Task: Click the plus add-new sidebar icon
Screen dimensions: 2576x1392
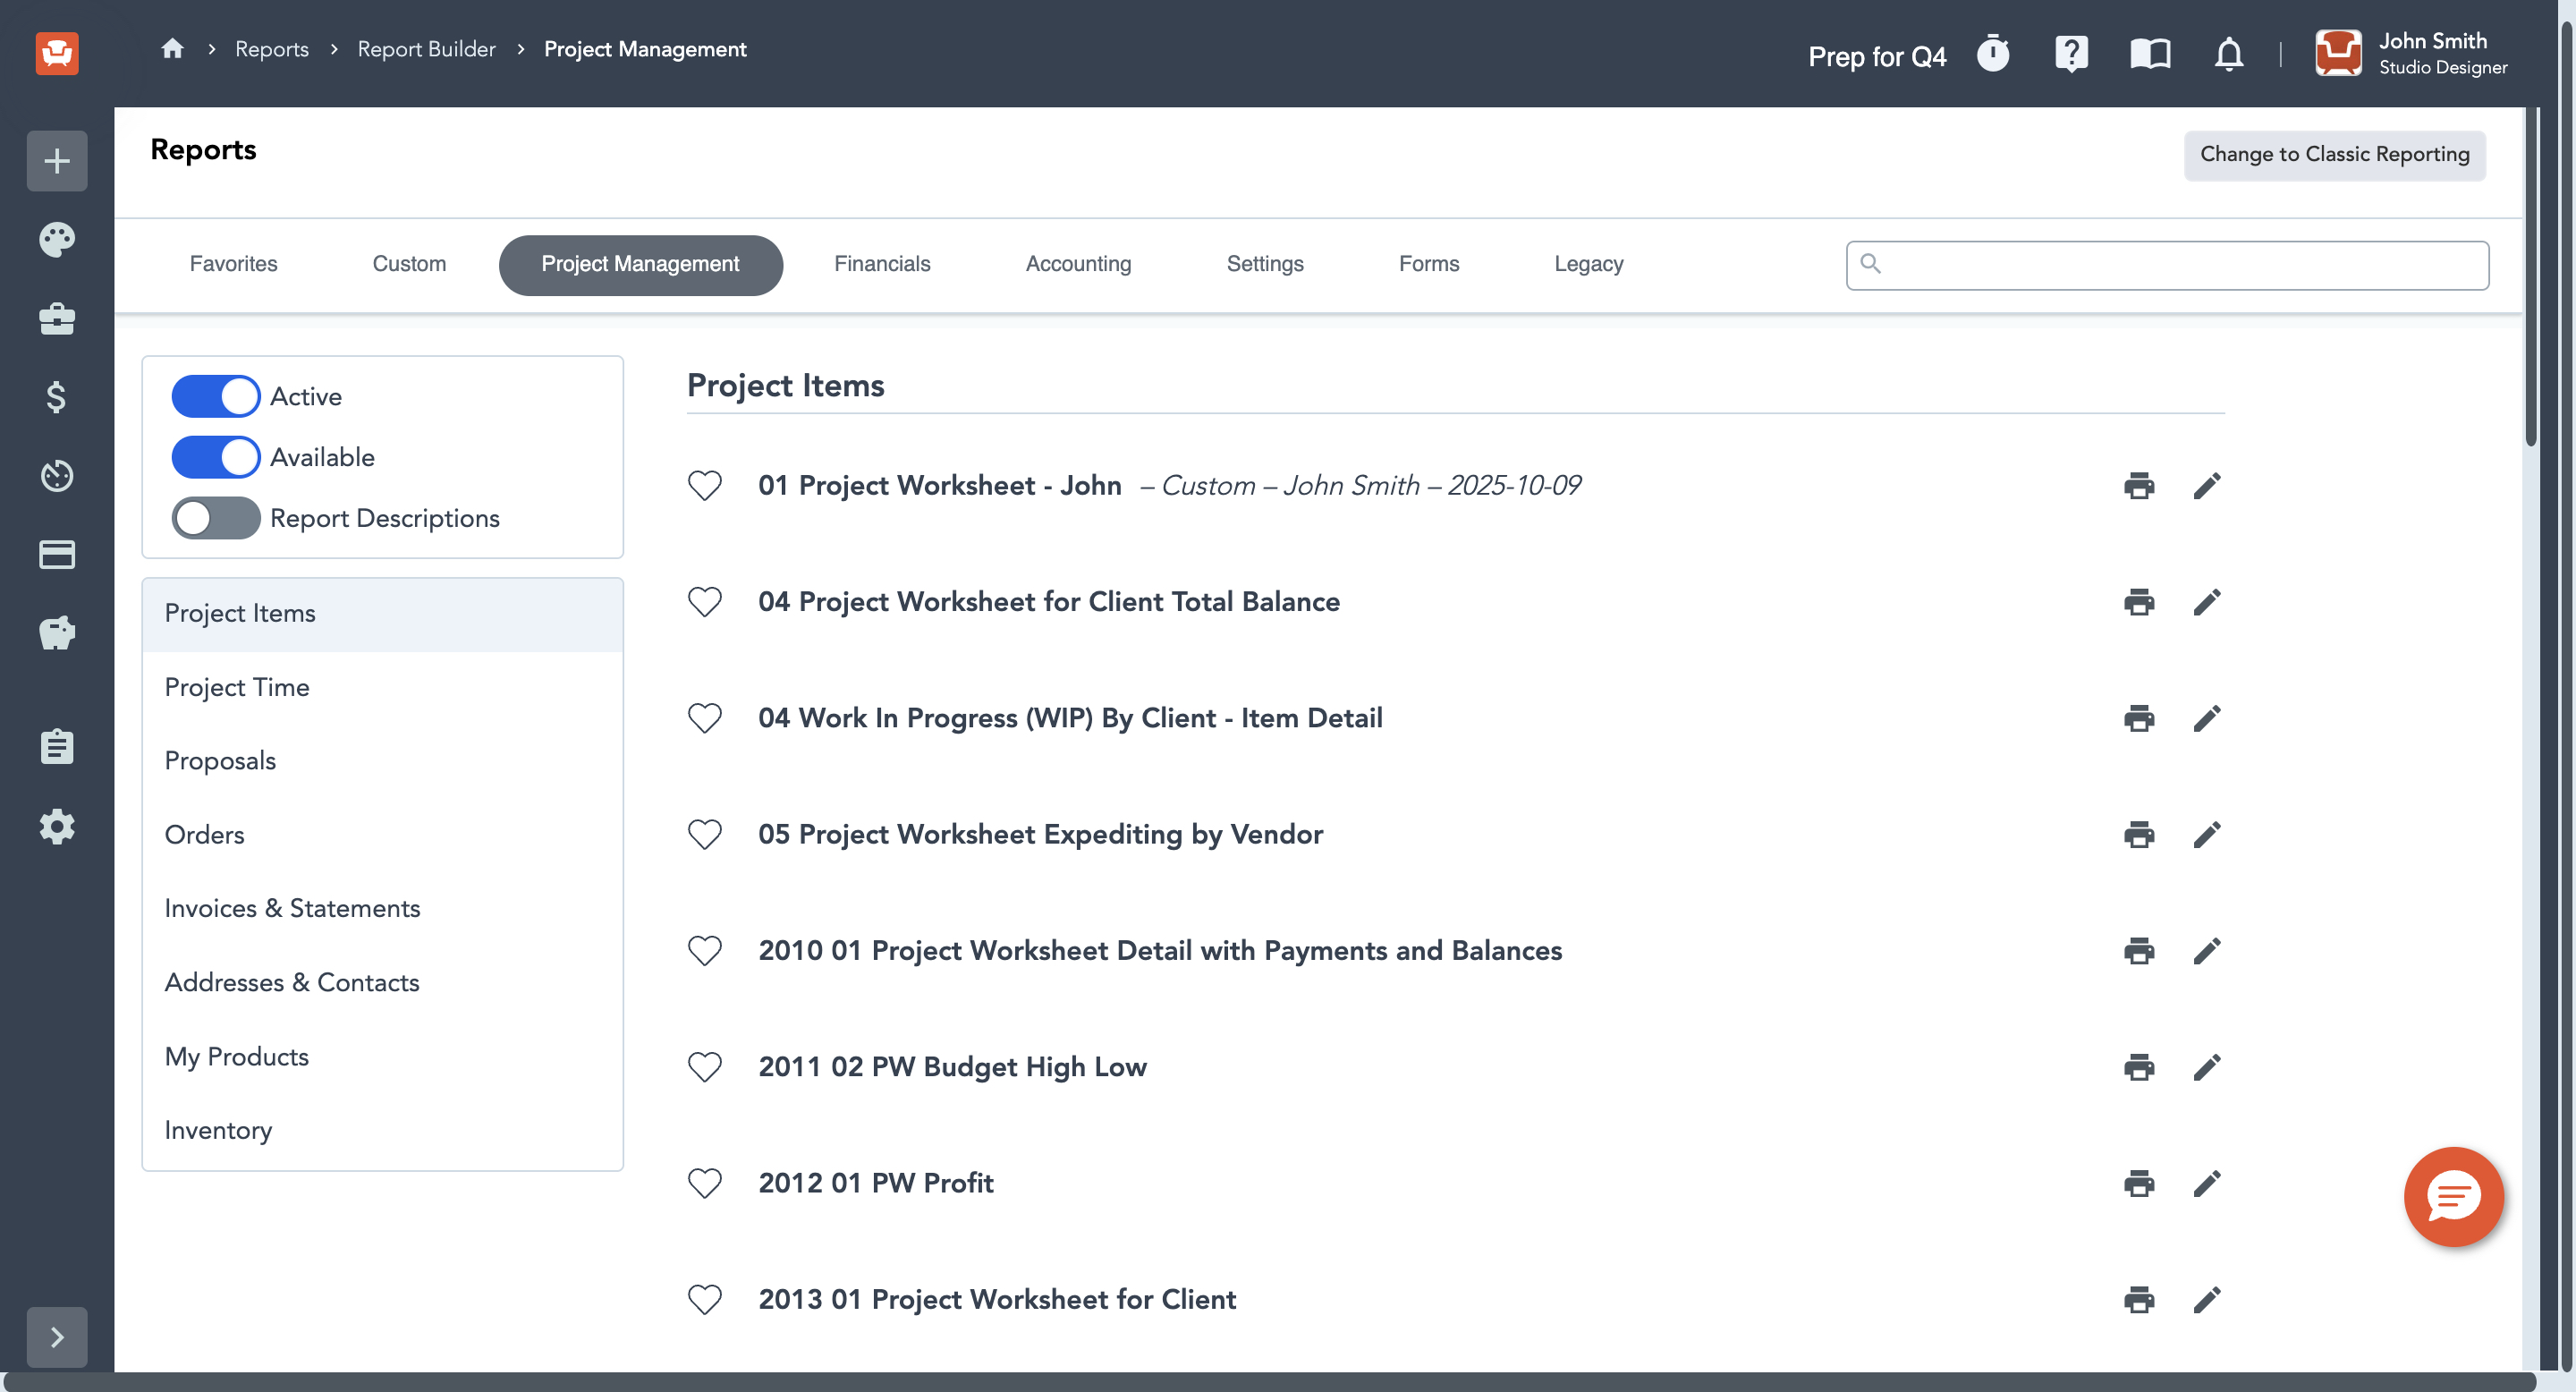Action: pyautogui.click(x=57, y=160)
